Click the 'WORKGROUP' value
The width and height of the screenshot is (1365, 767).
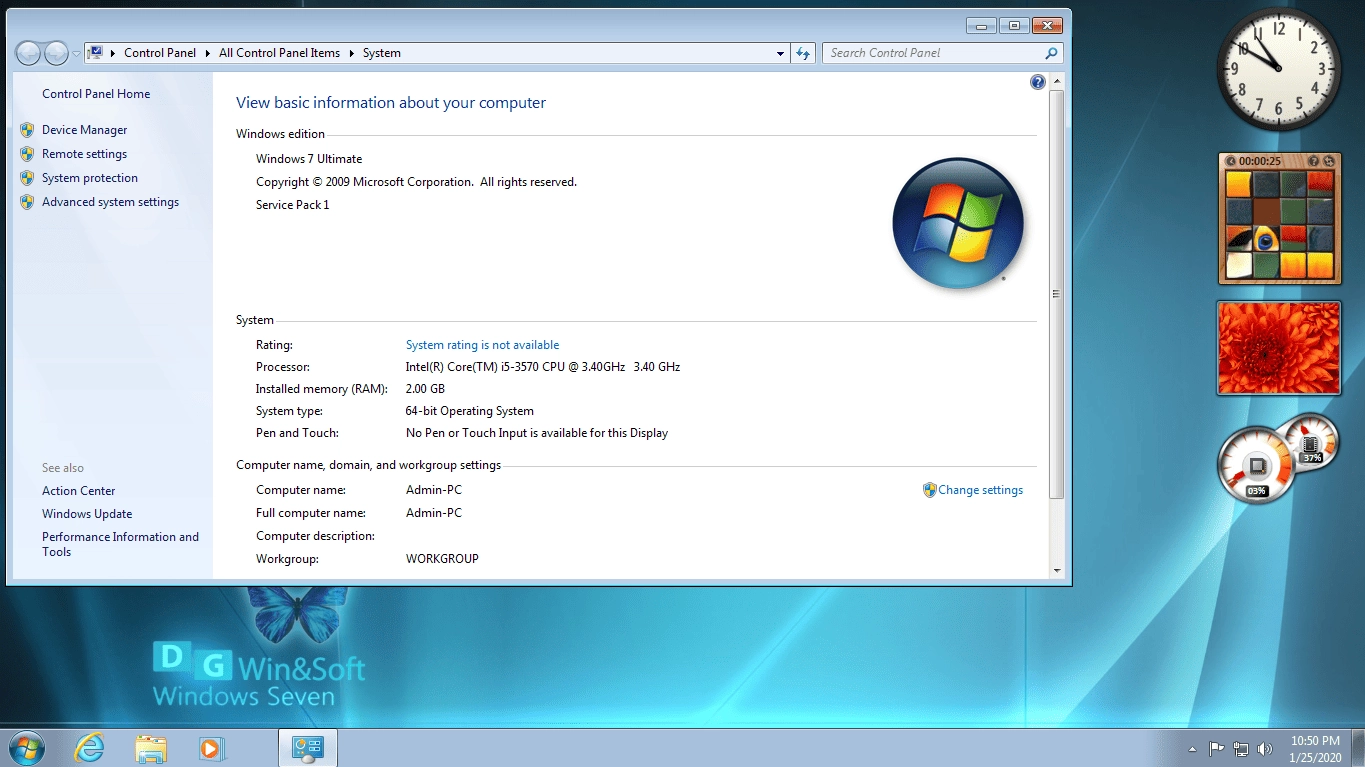click(x=442, y=559)
